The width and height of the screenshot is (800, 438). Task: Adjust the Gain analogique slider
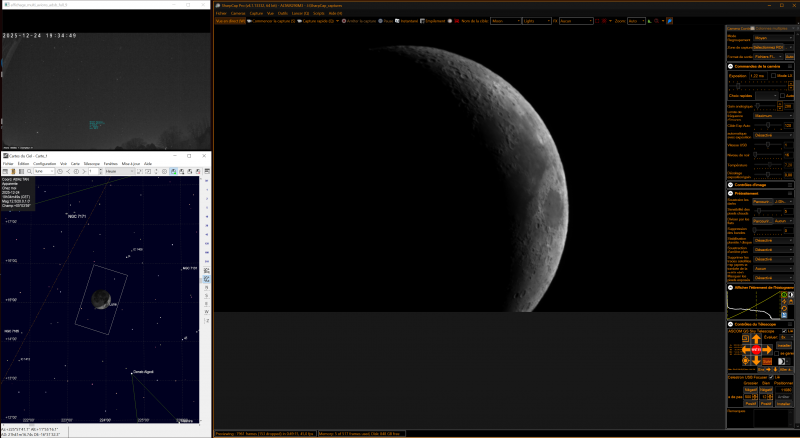[x=765, y=106]
